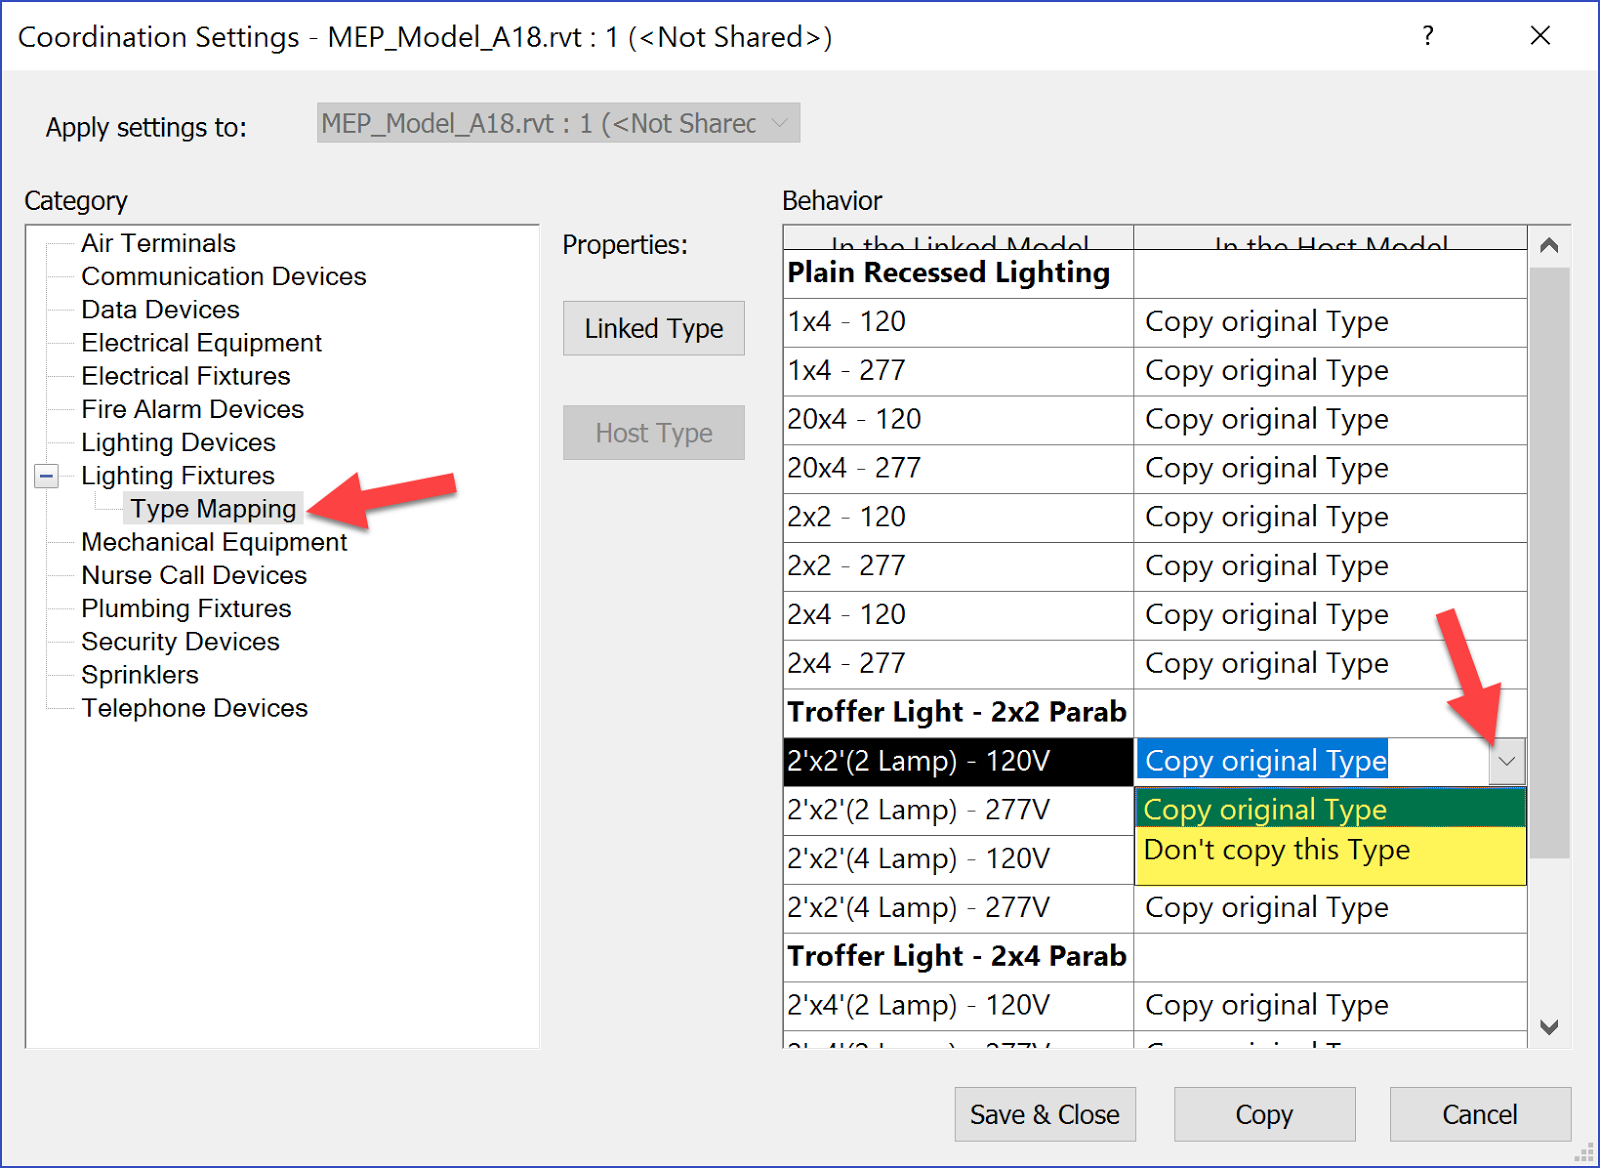Collapse the Lighting Fixtures category
The image size is (1600, 1168).
pos(45,475)
